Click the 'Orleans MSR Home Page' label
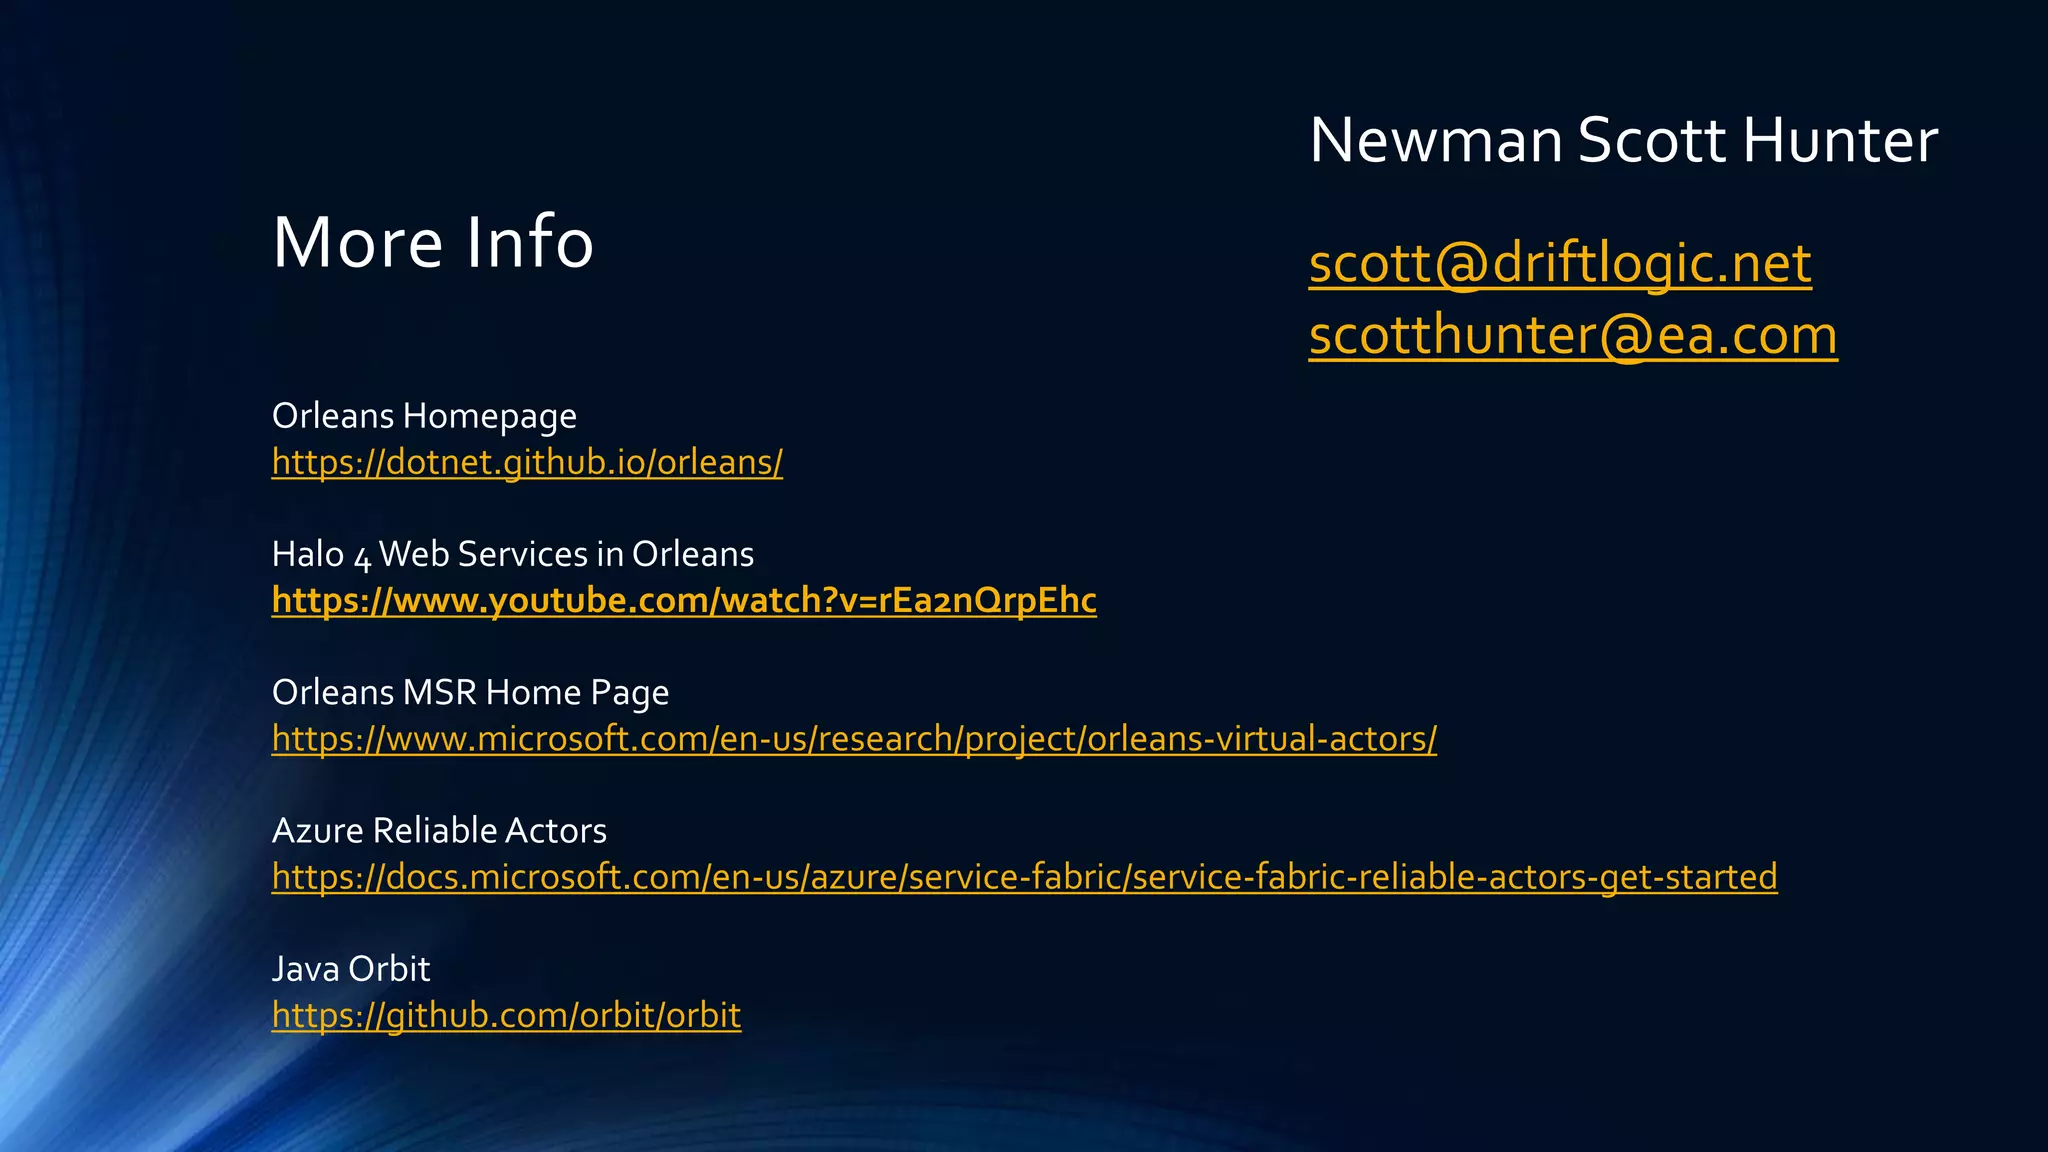 [x=470, y=692]
